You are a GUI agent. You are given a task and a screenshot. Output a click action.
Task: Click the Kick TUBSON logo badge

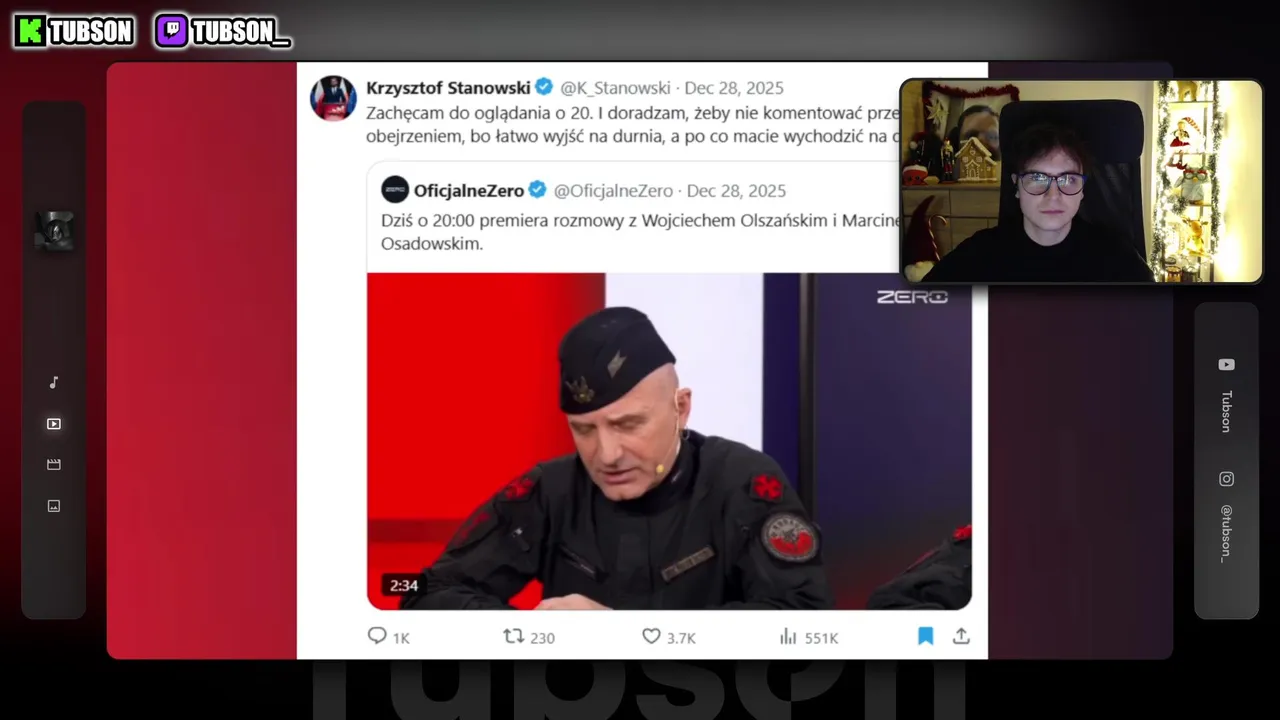[x=74, y=32]
